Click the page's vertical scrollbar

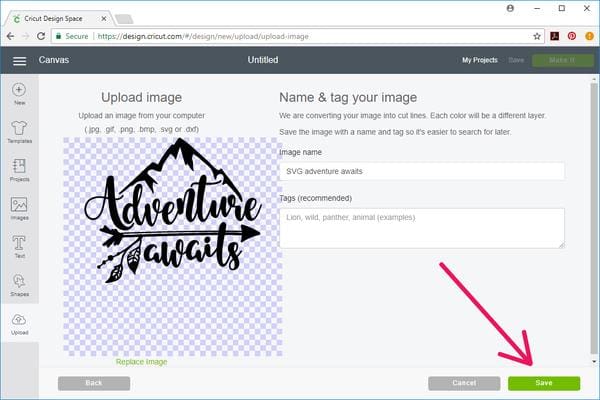[594, 218]
